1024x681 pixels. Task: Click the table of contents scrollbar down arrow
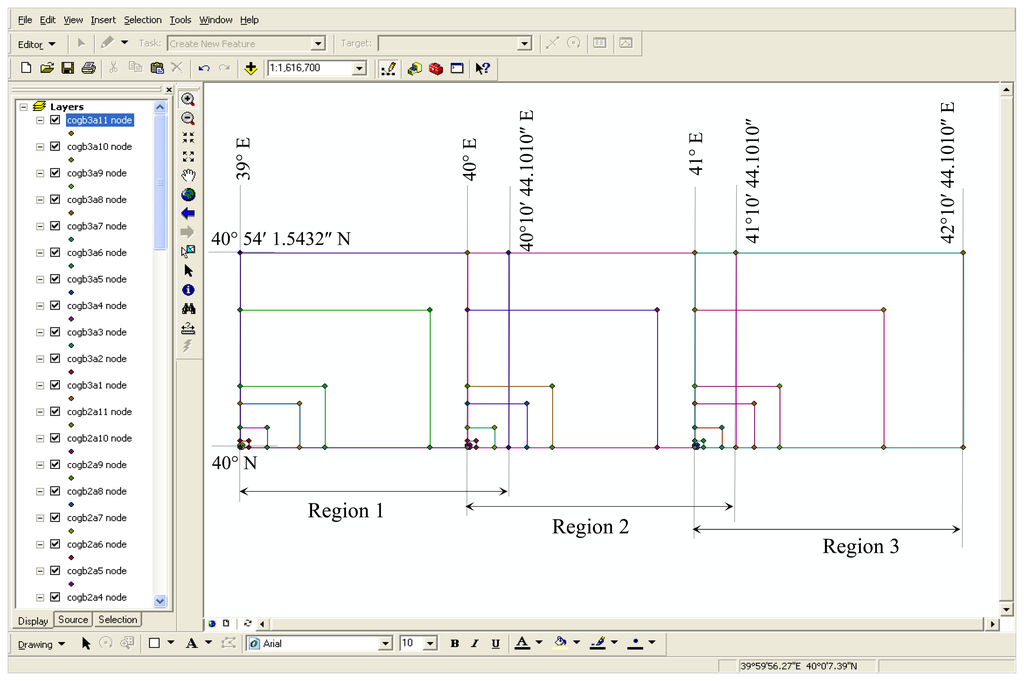pos(160,601)
